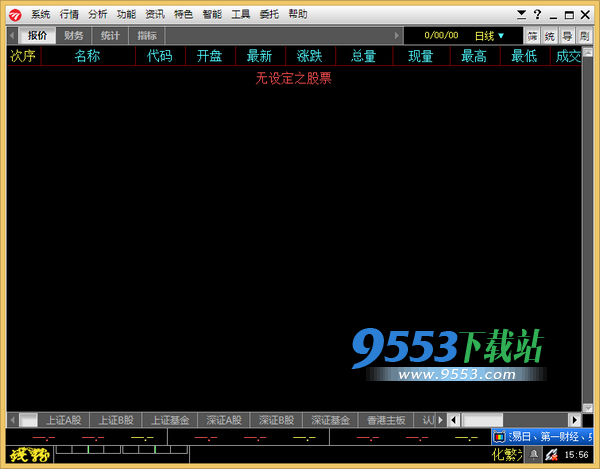The width and height of the screenshot is (600, 469).
Task: Open the 特色 menu
Action: click(x=184, y=15)
